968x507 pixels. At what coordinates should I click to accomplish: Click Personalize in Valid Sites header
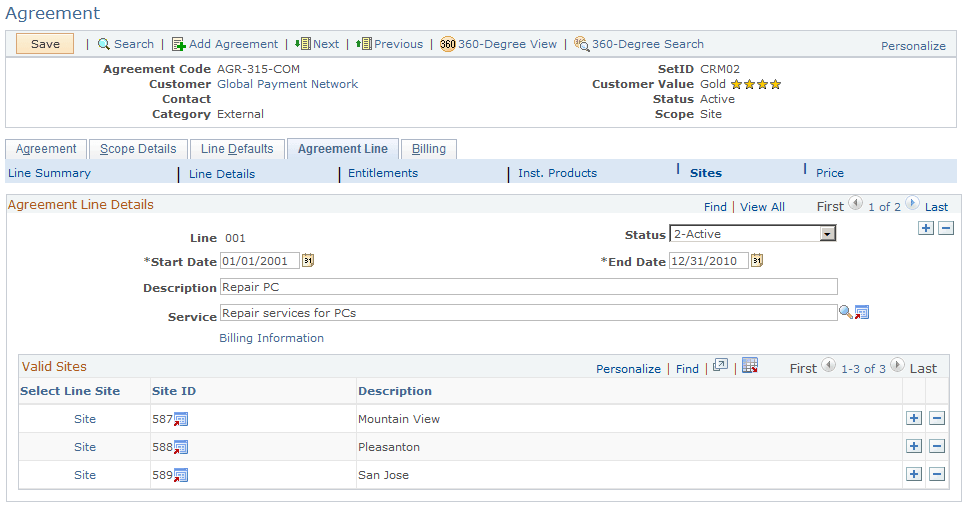(628, 369)
